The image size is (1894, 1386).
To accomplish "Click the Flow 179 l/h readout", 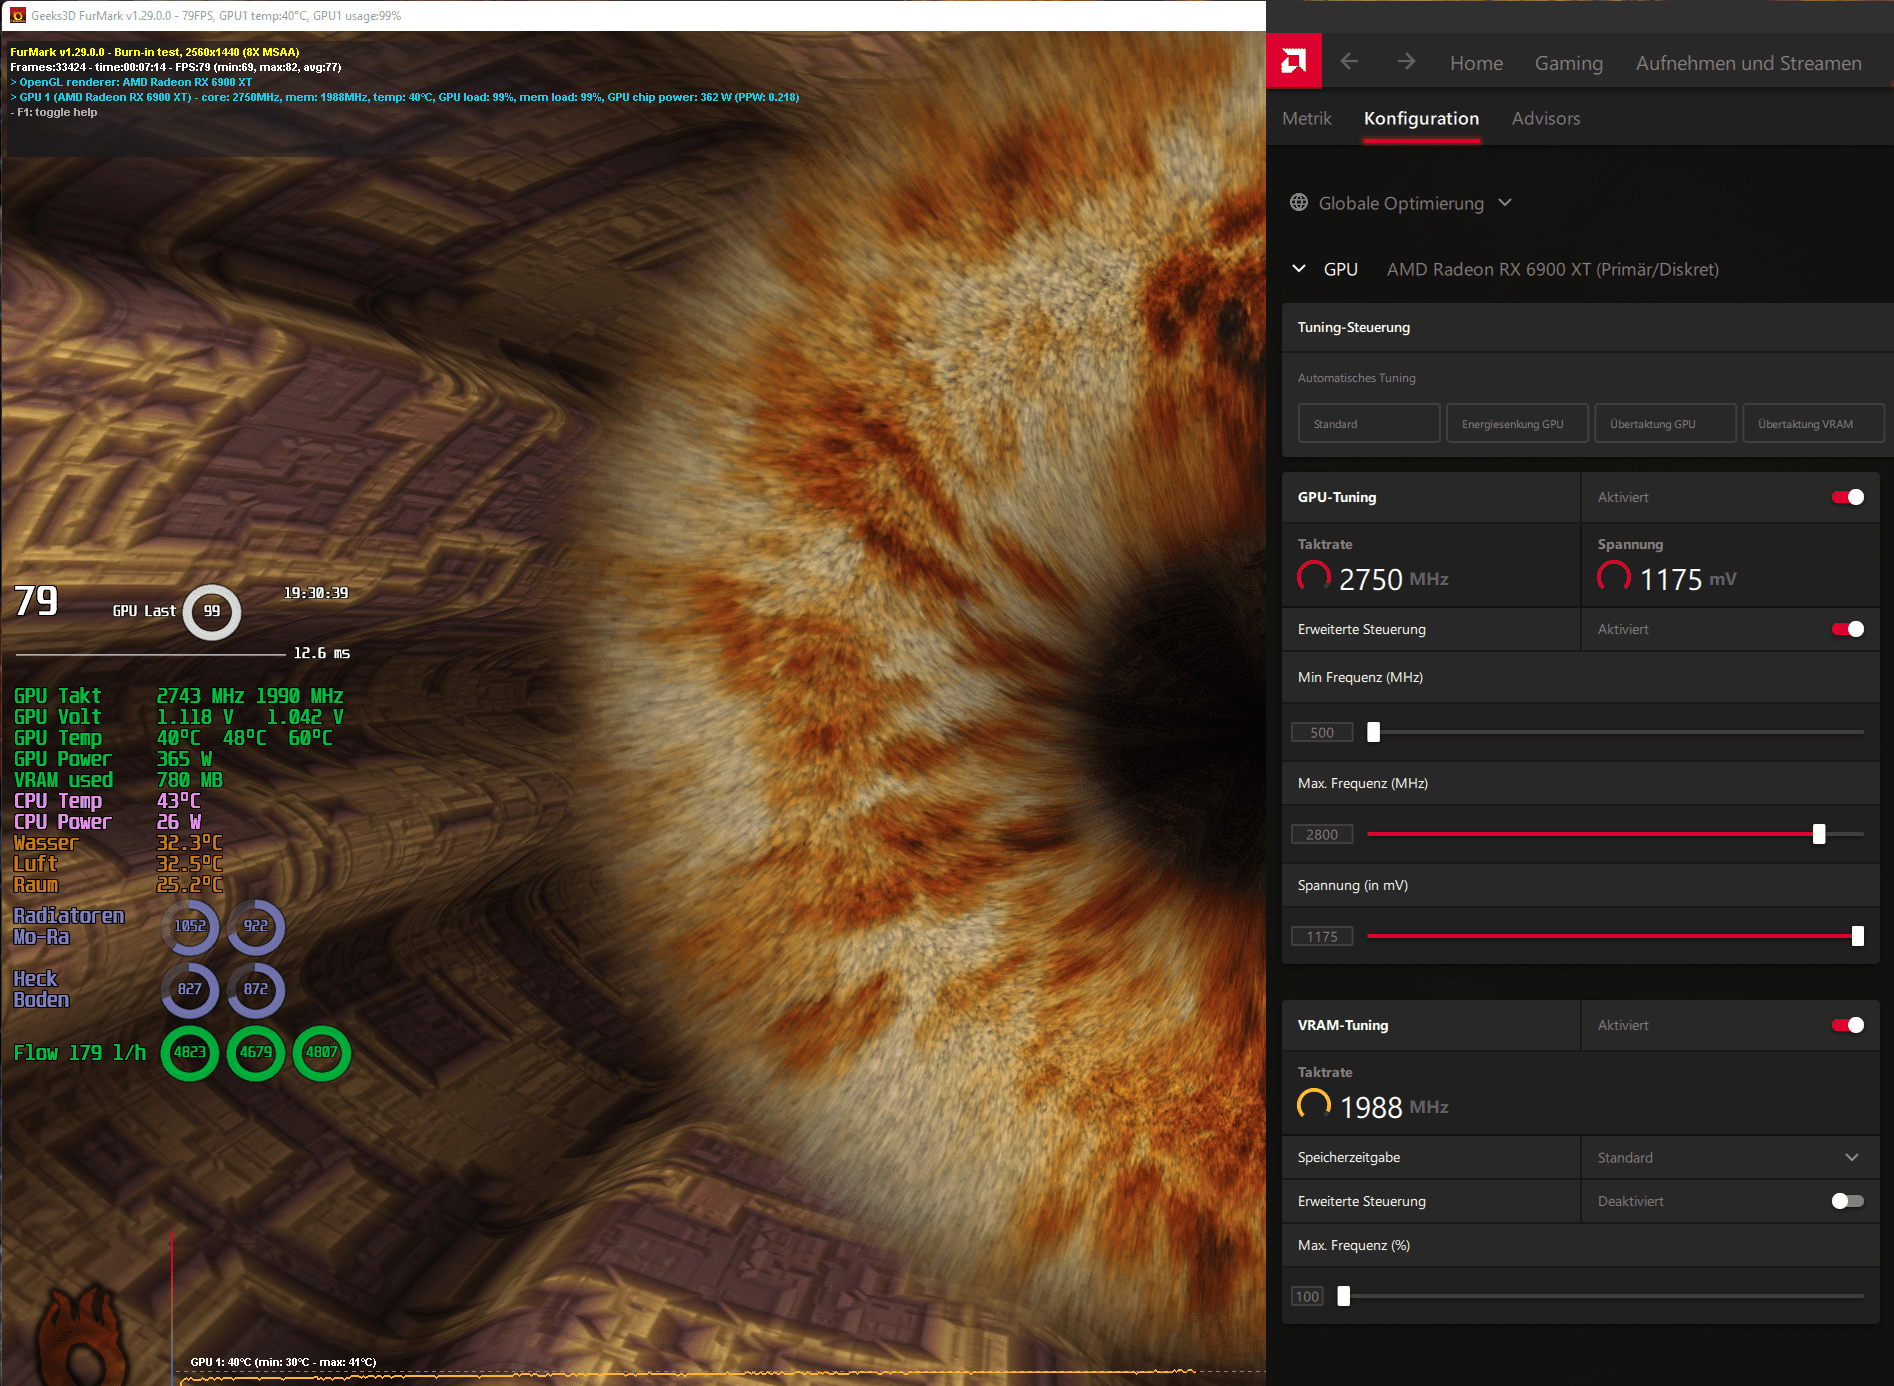I will [x=80, y=1052].
